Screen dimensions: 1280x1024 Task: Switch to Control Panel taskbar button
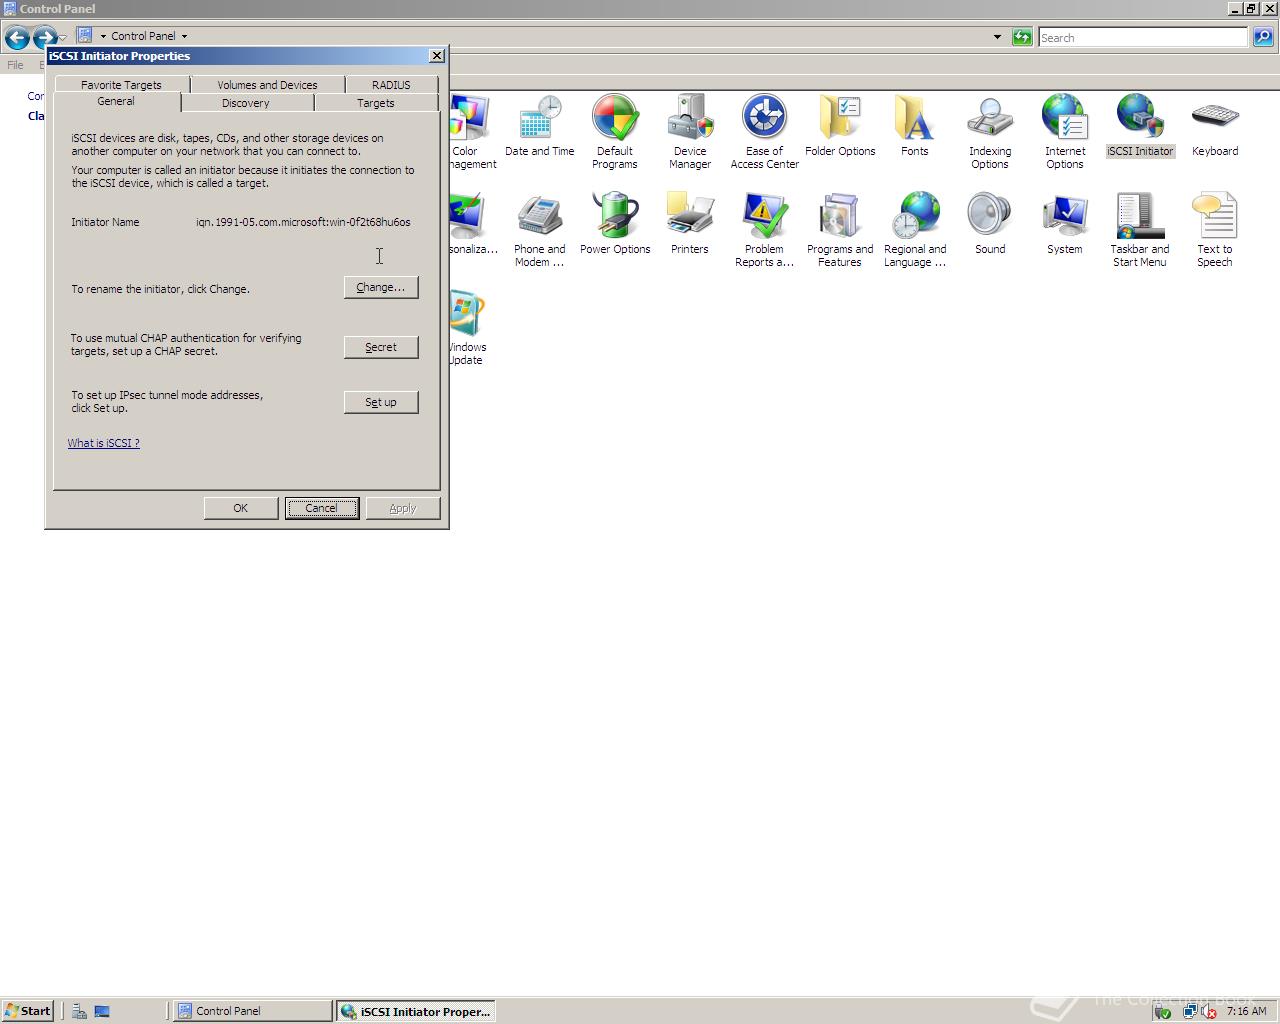(x=253, y=1011)
